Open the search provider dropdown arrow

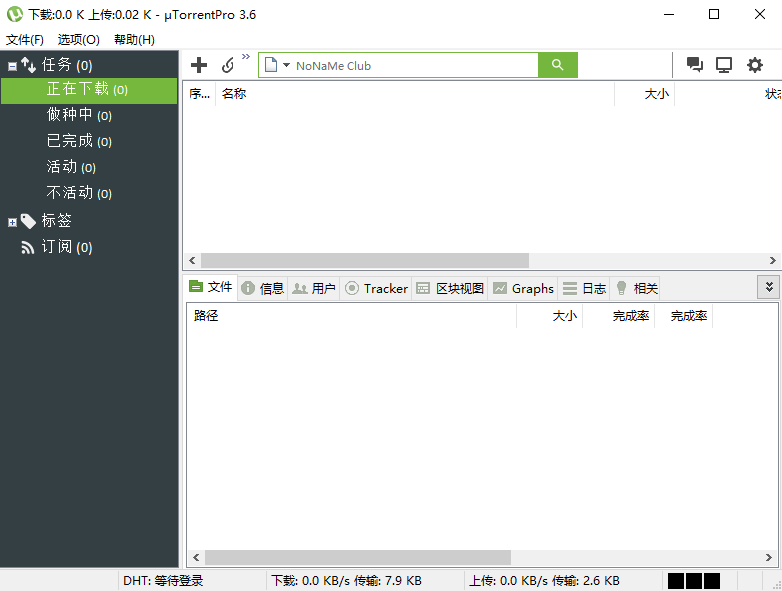286,65
